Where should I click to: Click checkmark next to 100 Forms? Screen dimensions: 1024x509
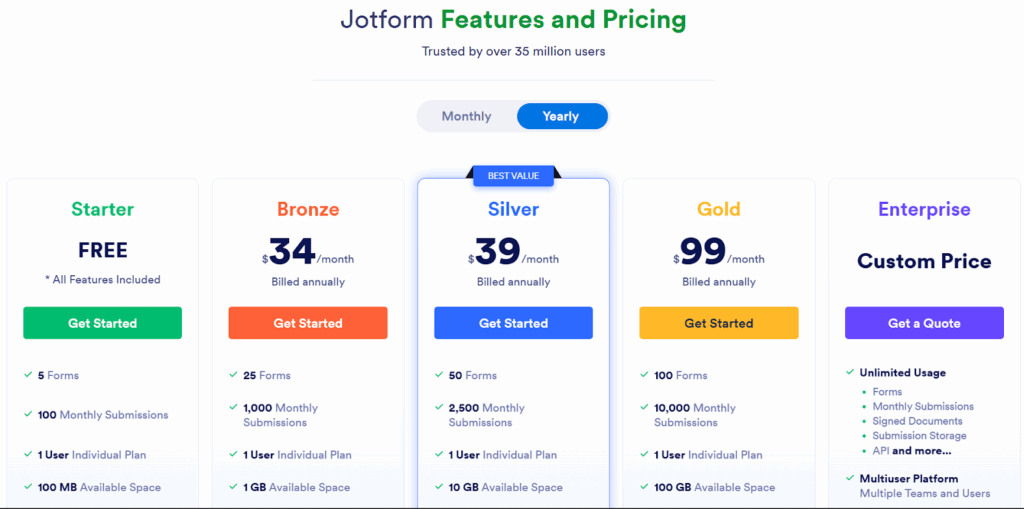pos(644,375)
